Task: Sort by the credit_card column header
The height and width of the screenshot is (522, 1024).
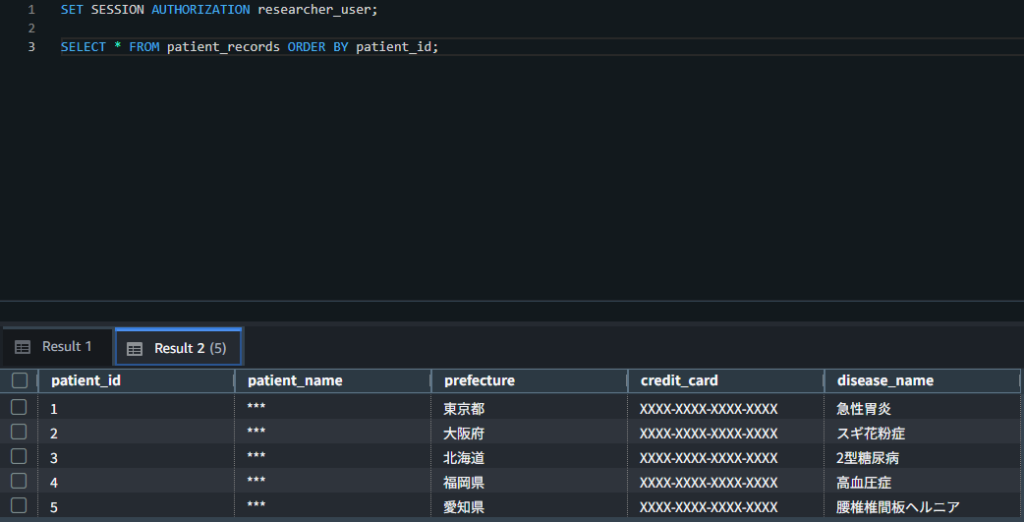Action: point(726,380)
